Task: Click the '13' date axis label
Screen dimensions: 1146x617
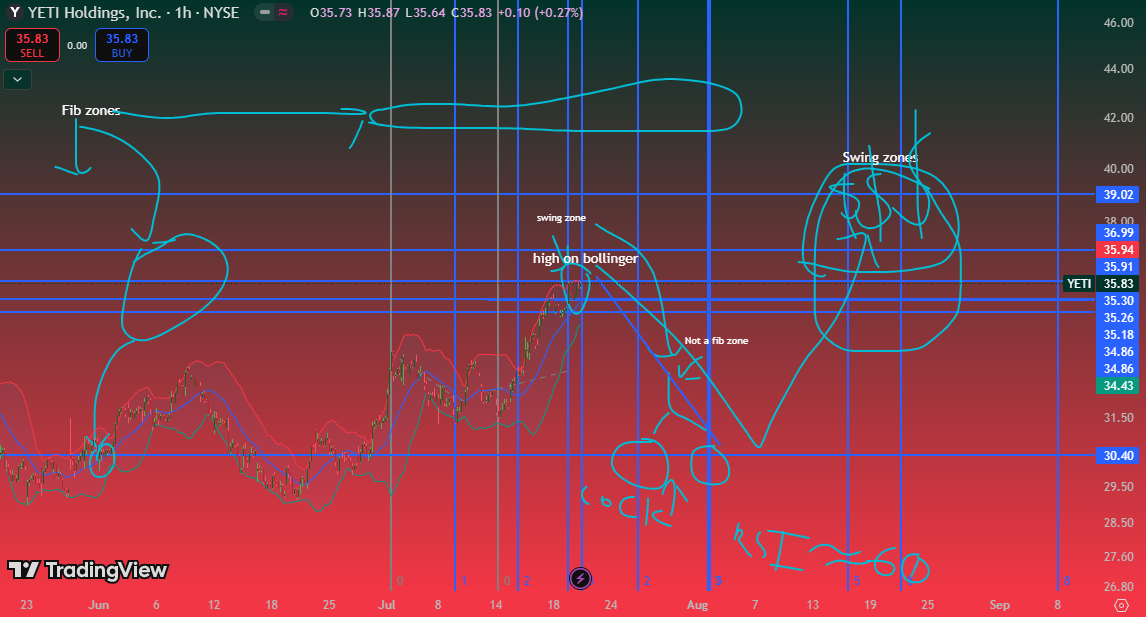Action: coord(813,605)
